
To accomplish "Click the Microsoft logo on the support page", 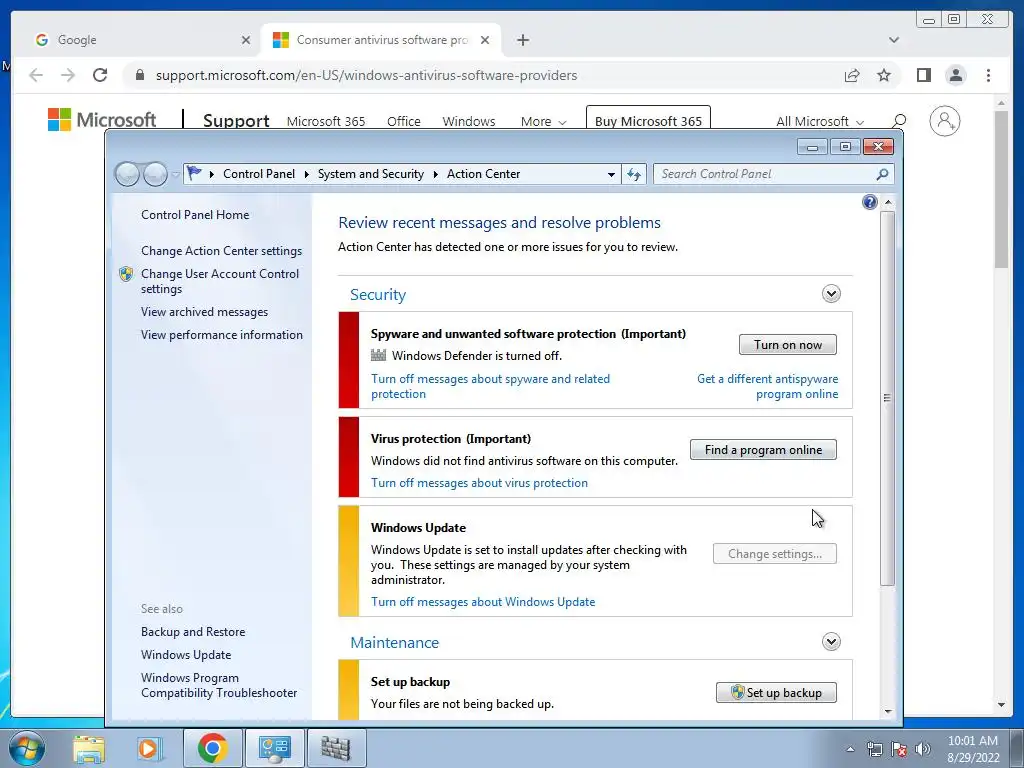I will click(102, 120).
